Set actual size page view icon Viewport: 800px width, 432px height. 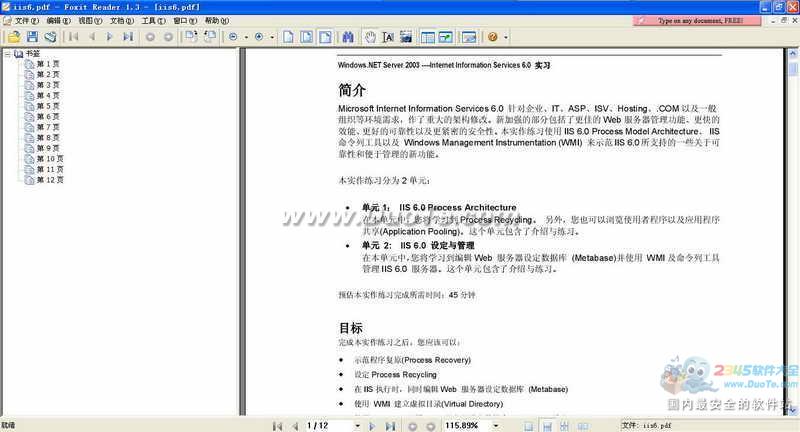click(x=288, y=37)
